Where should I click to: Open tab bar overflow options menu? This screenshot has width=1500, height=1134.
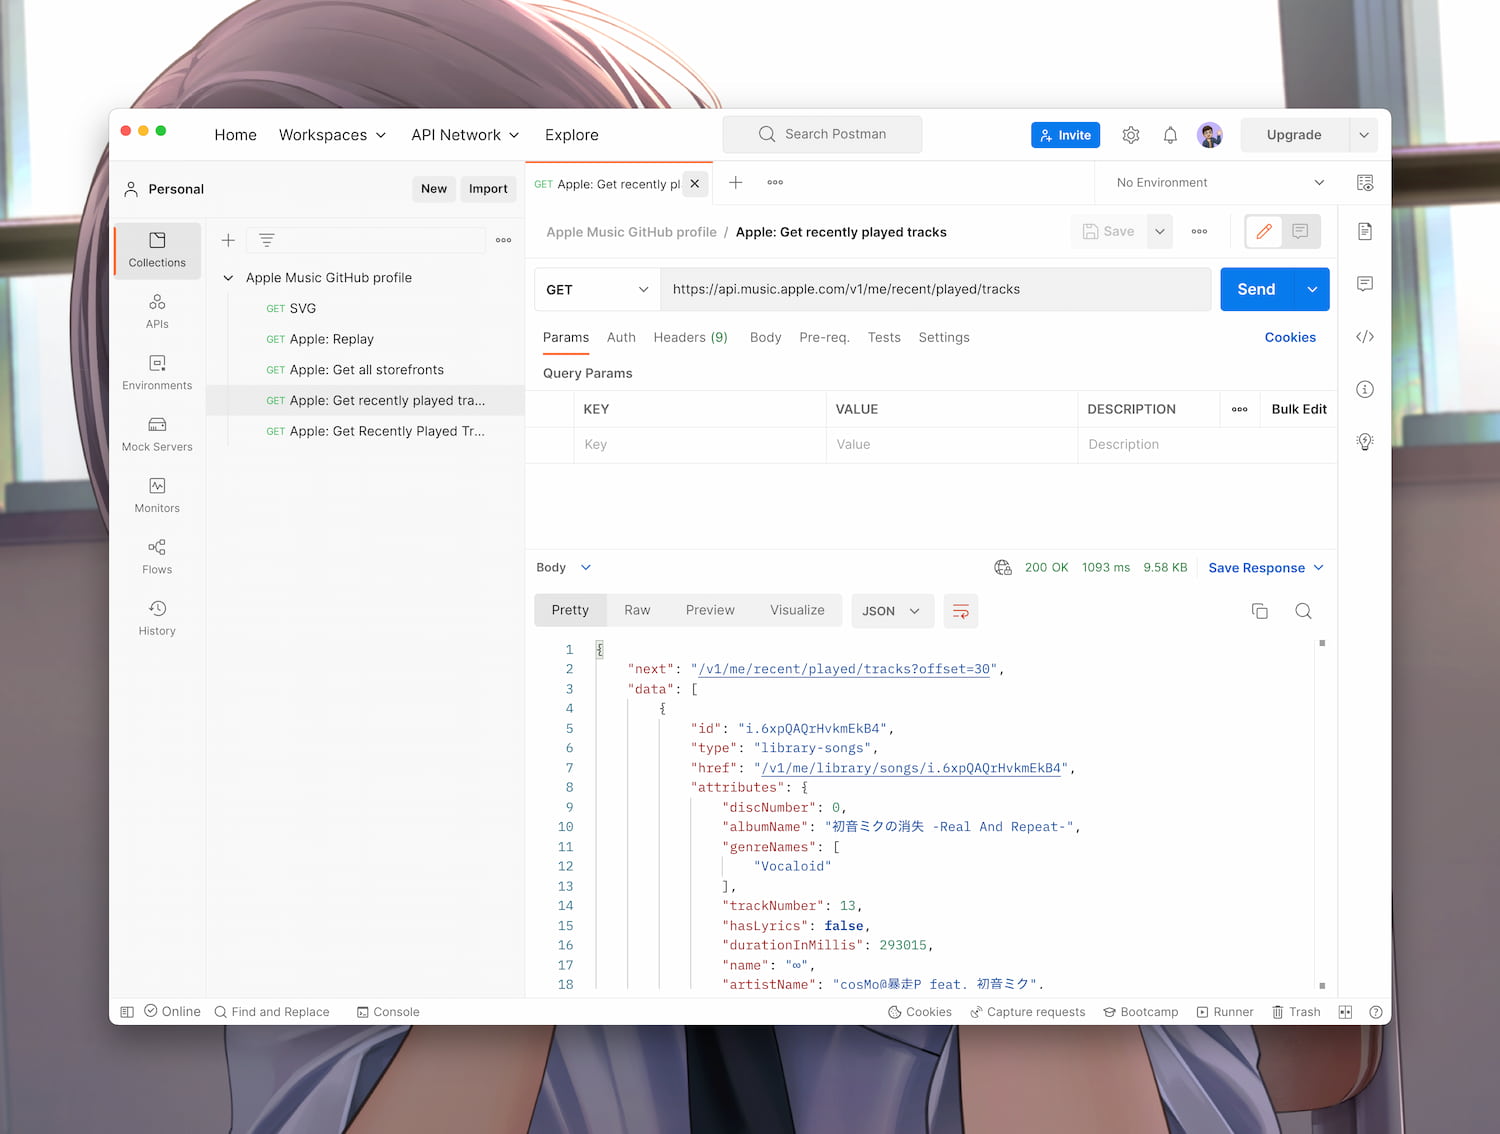pyautogui.click(x=775, y=182)
